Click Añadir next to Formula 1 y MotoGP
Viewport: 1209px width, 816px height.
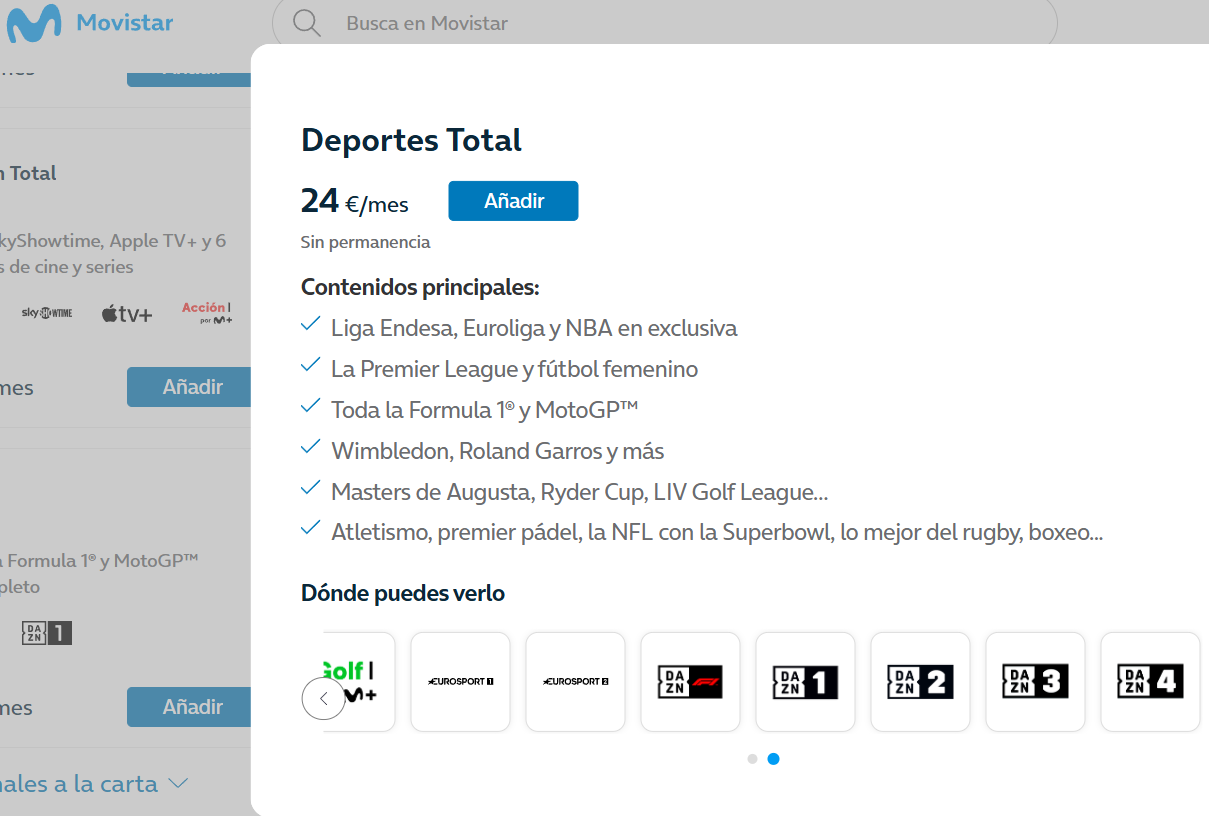(x=189, y=707)
